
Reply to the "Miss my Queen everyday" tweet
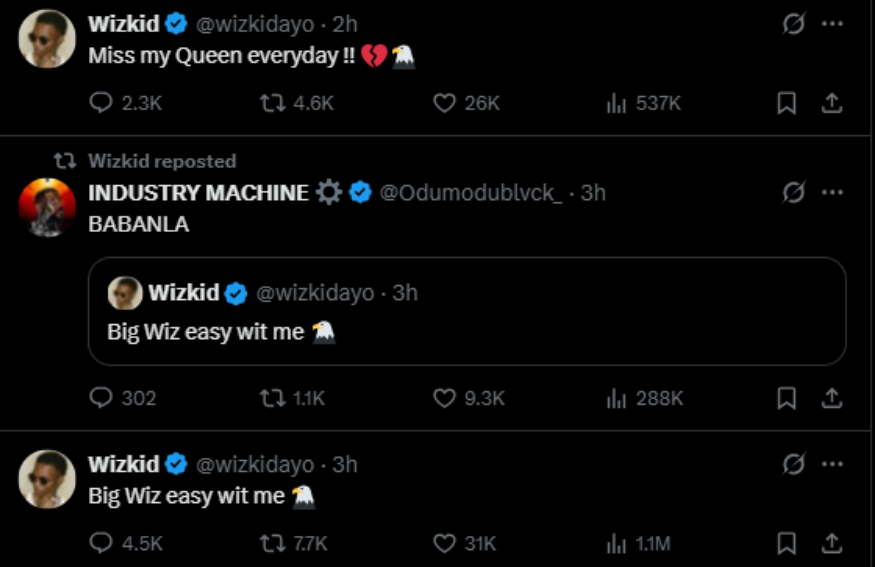coord(102,103)
